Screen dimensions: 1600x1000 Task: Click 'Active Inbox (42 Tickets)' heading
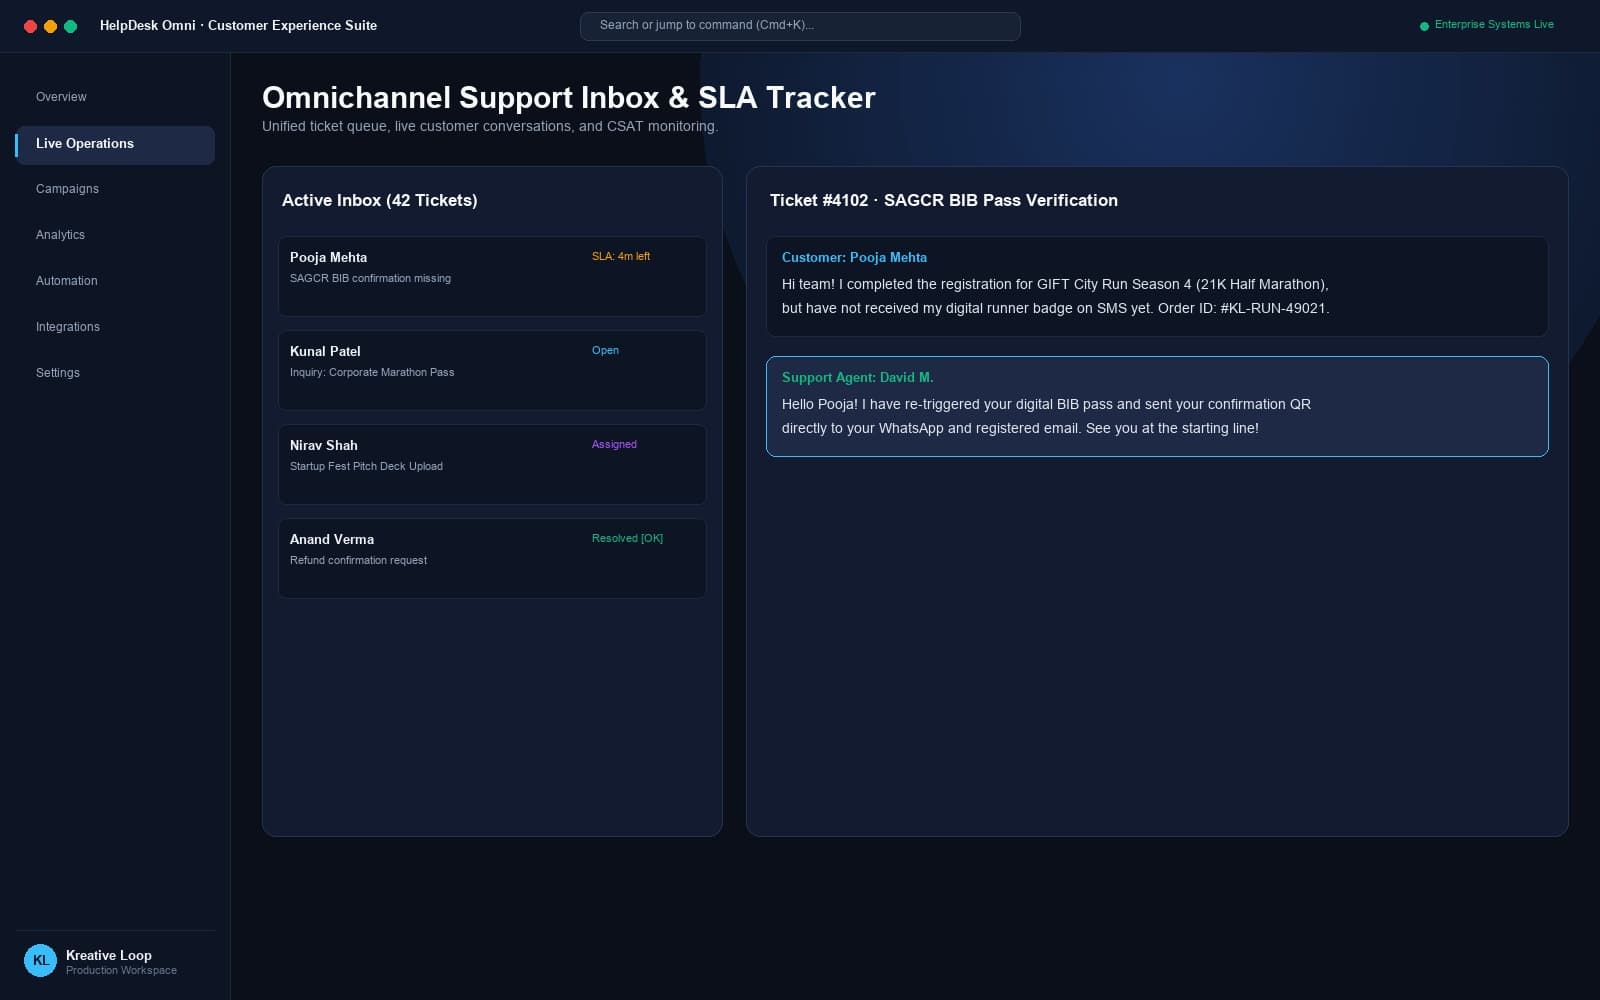380,200
